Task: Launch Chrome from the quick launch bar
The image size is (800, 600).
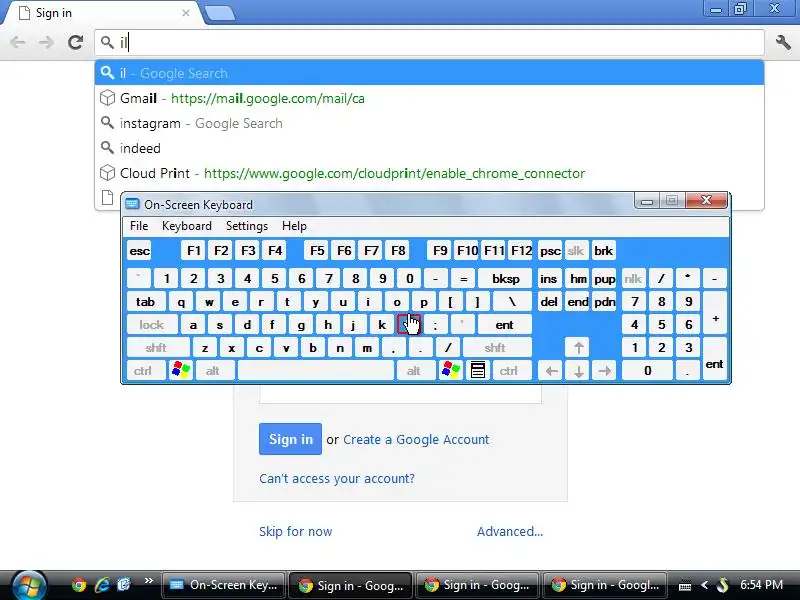Action: (79, 585)
